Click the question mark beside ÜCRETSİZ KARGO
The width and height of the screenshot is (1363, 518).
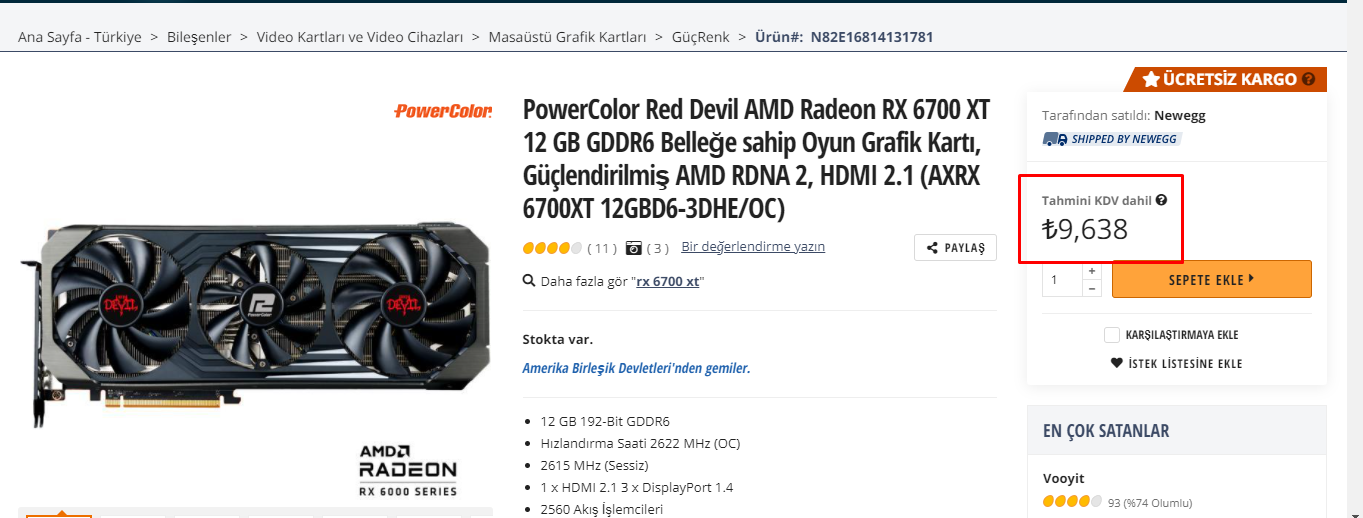1309,79
